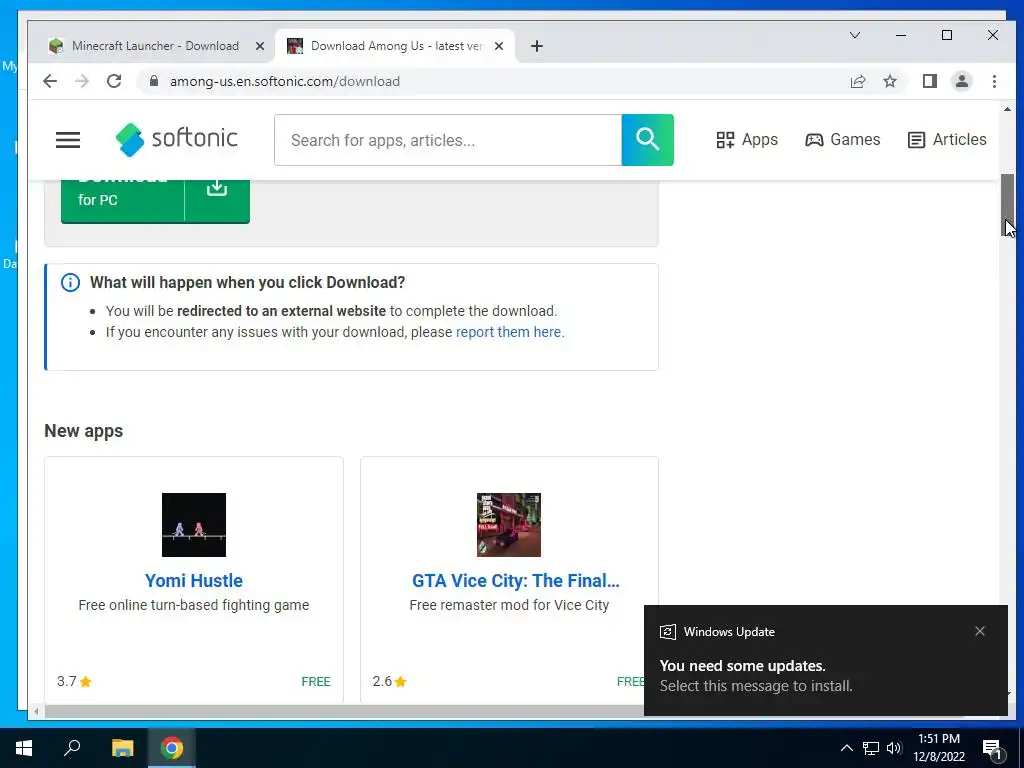Open taskbar search magnifier

pos(72,748)
